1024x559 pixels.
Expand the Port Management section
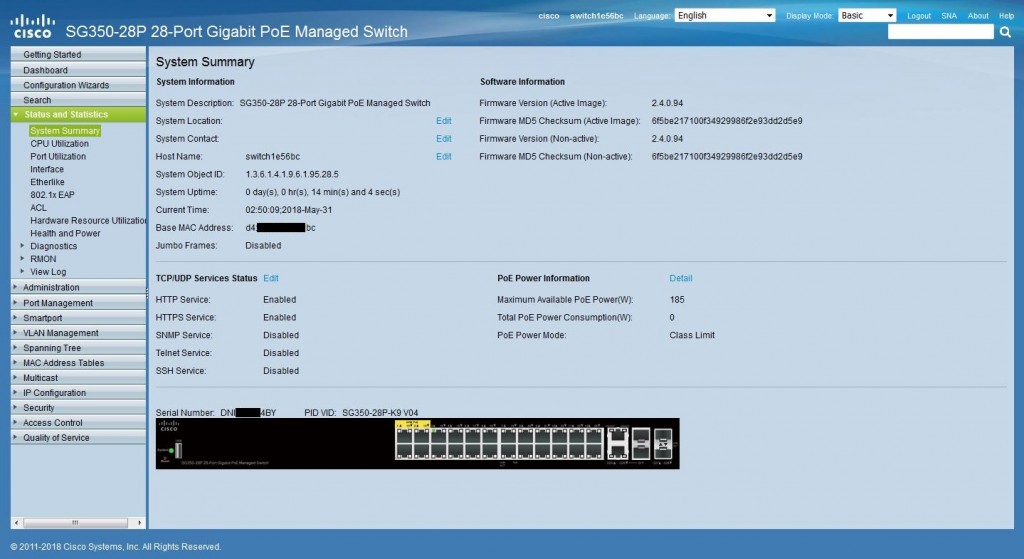(x=78, y=303)
